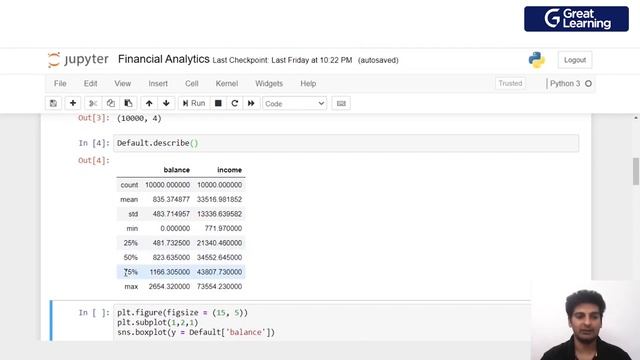The width and height of the screenshot is (640, 360).
Task: Open the Insert menu
Action: (x=158, y=83)
